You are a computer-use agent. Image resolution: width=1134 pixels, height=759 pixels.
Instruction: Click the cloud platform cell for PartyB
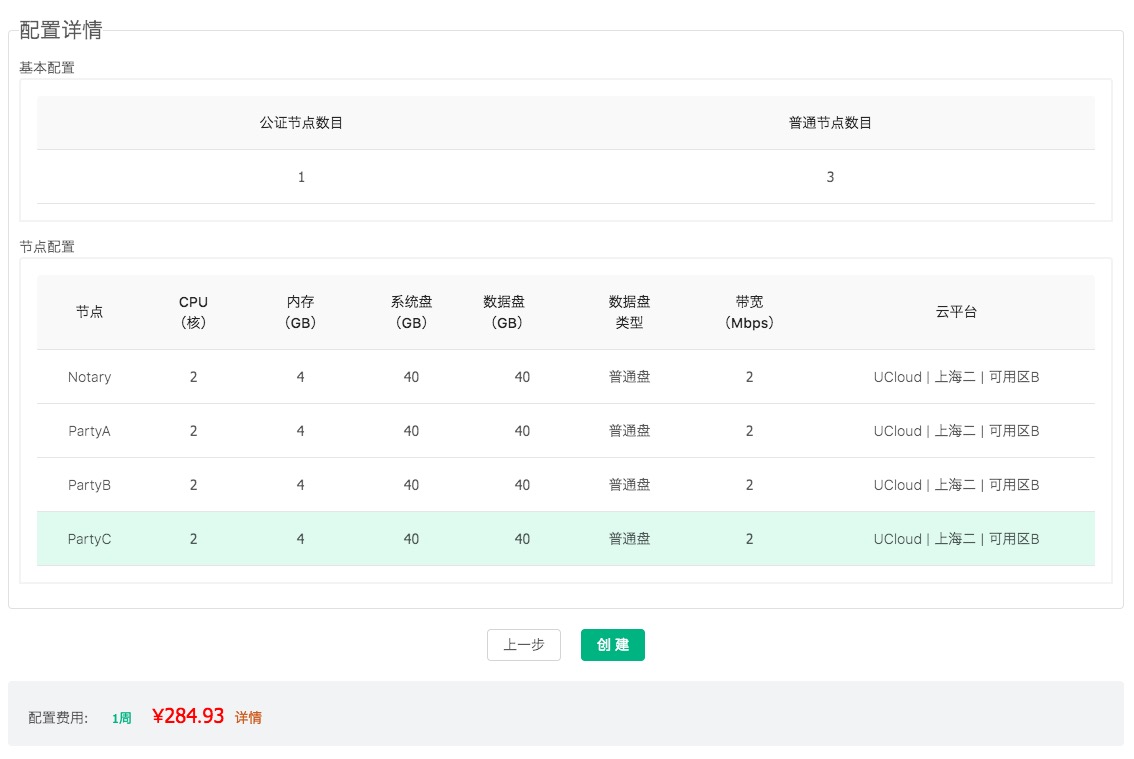click(x=956, y=485)
